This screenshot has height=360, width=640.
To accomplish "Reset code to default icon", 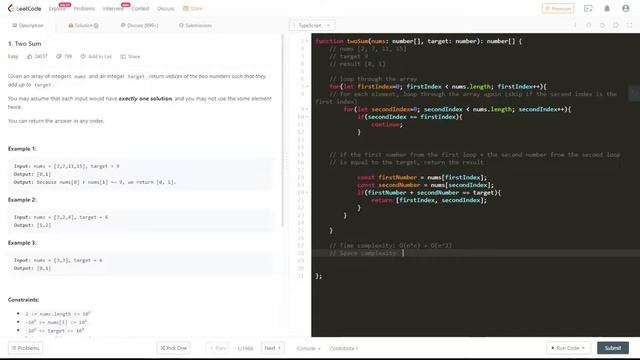I will point(602,25).
